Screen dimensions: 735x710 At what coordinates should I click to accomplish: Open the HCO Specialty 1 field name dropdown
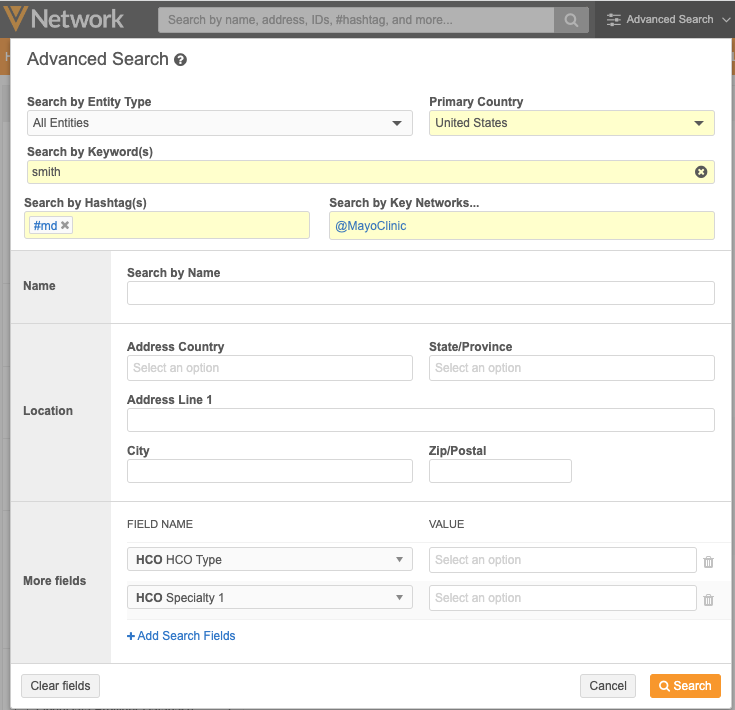[x=269, y=598]
